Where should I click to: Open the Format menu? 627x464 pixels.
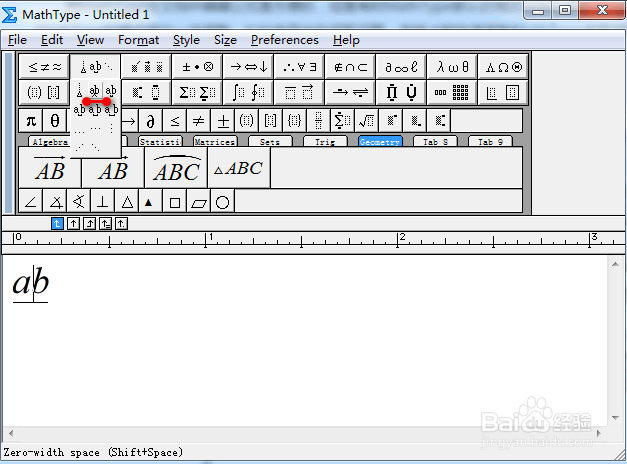(x=138, y=40)
